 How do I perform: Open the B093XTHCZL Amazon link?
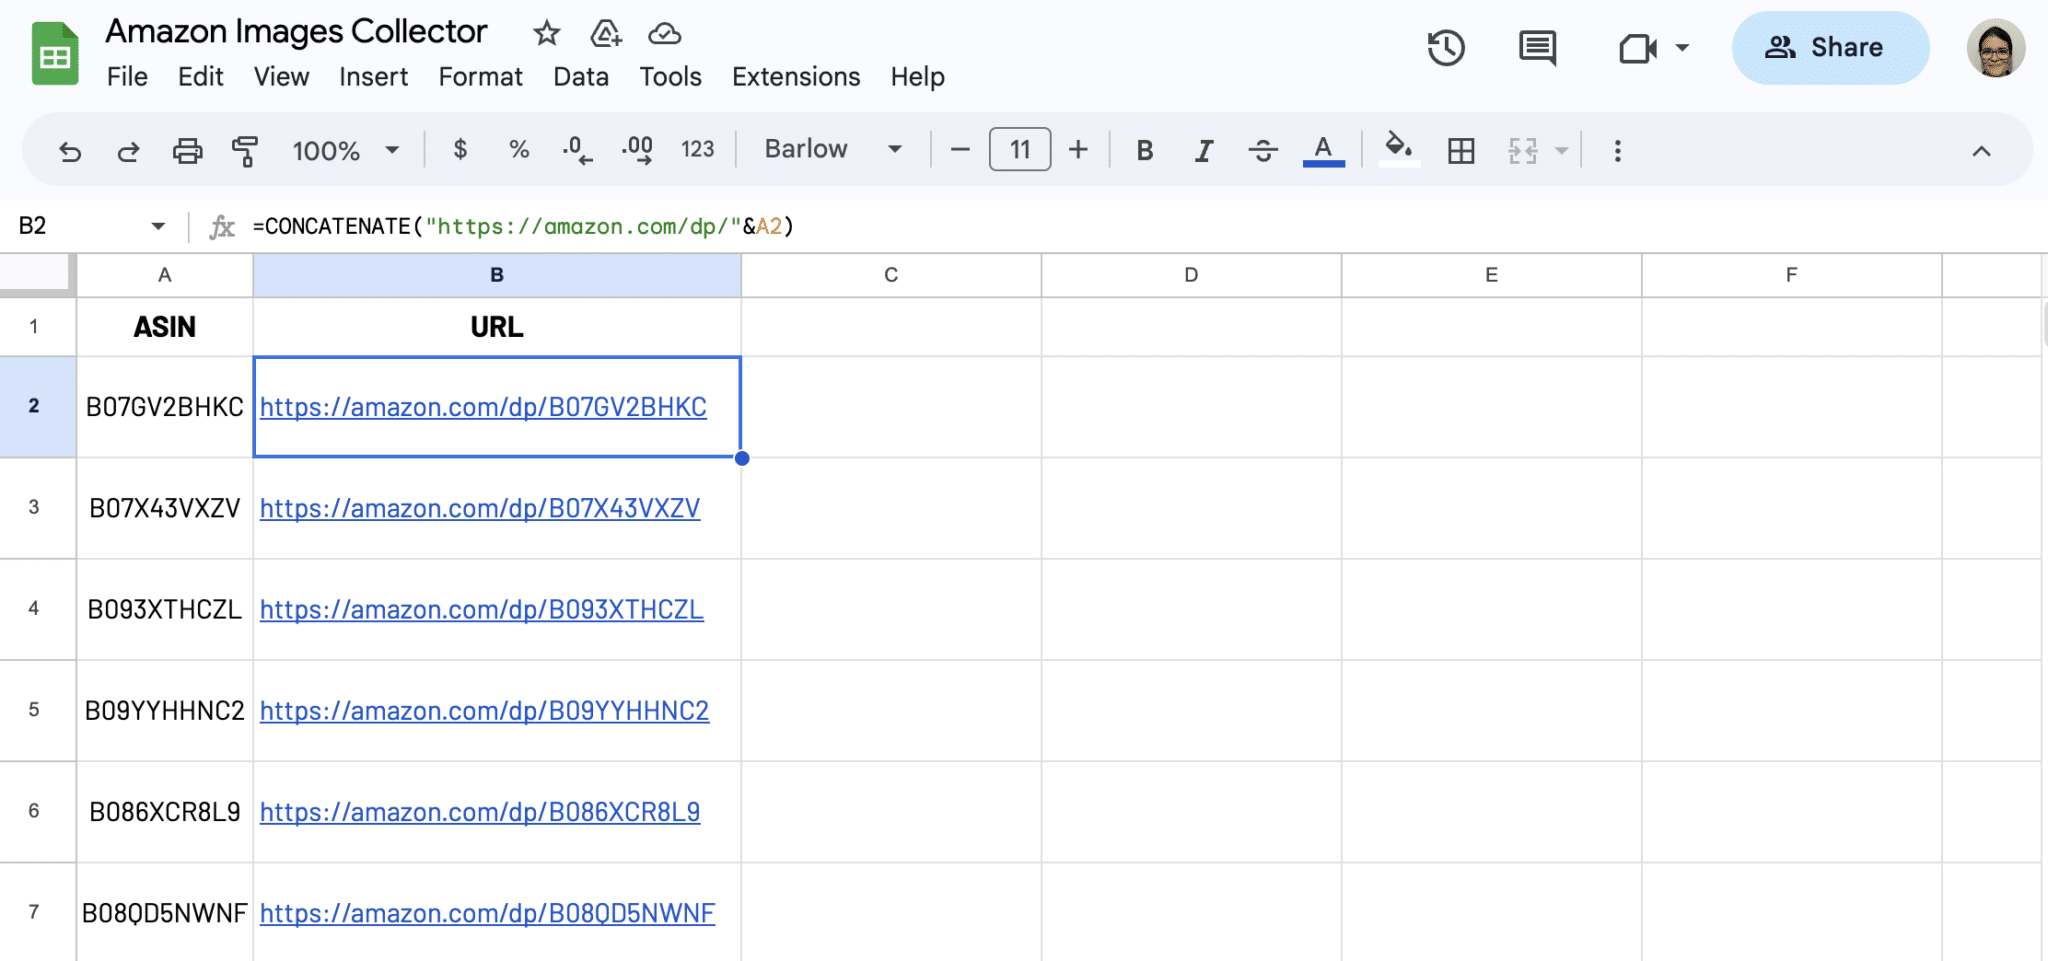click(x=481, y=609)
